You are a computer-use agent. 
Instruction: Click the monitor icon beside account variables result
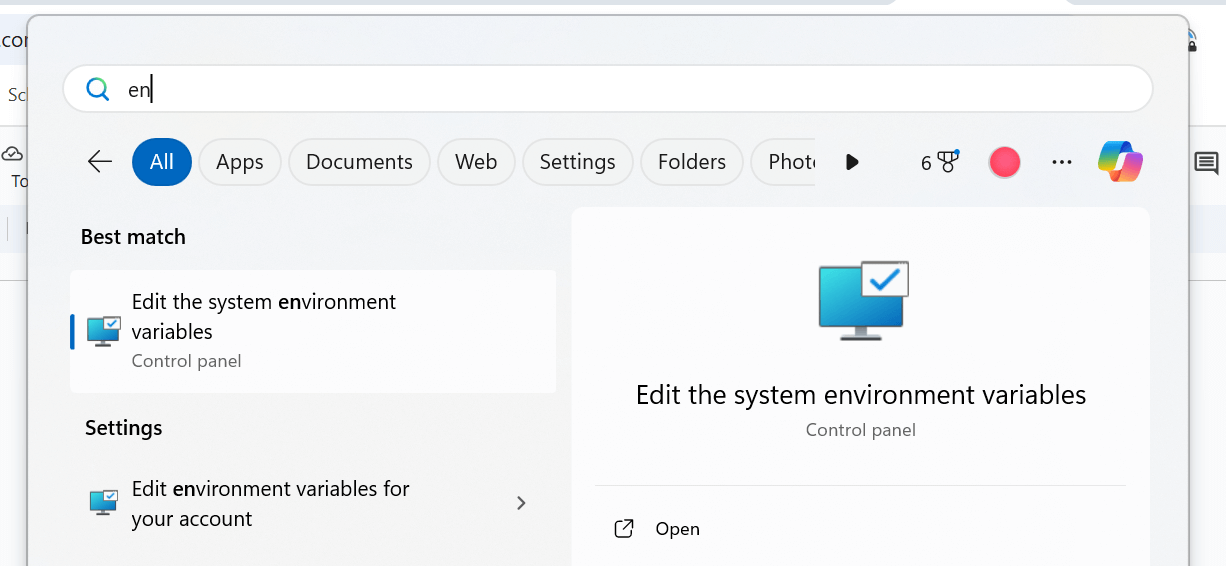[x=104, y=502]
